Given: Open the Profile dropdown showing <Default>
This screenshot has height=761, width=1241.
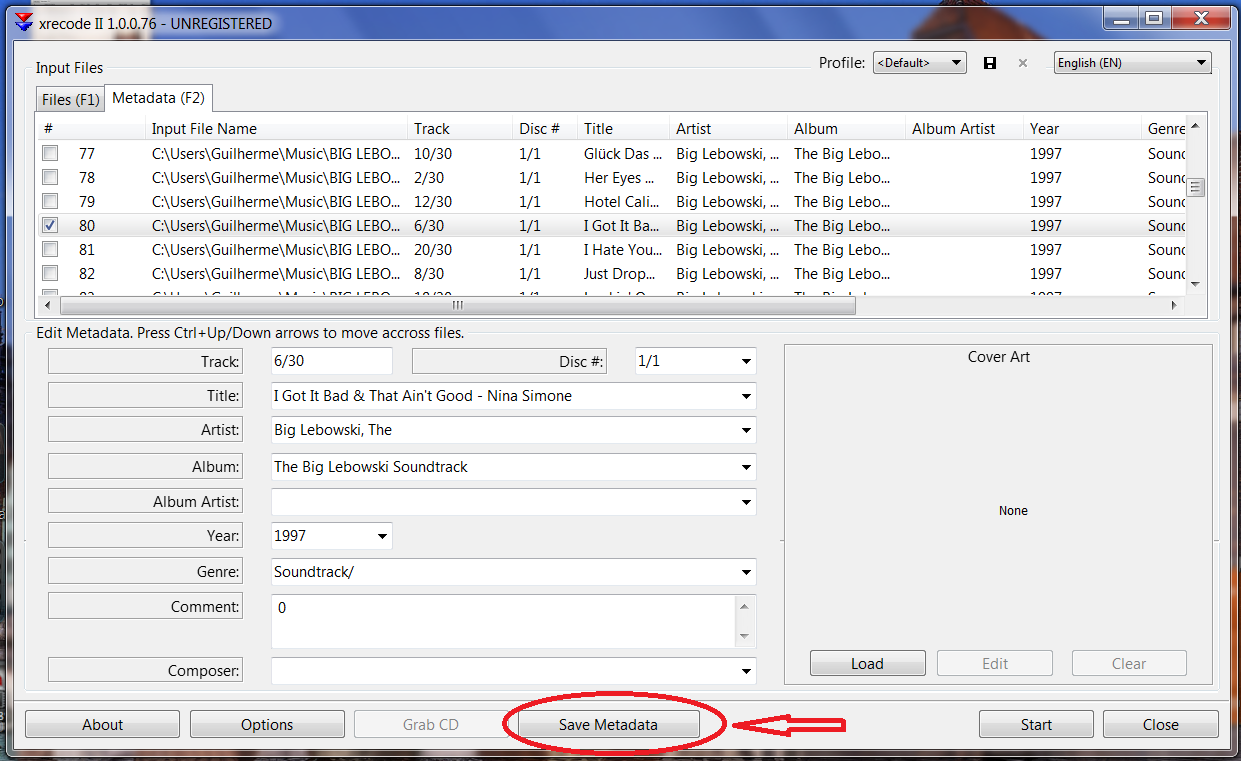Looking at the screenshot, I should tap(919, 63).
